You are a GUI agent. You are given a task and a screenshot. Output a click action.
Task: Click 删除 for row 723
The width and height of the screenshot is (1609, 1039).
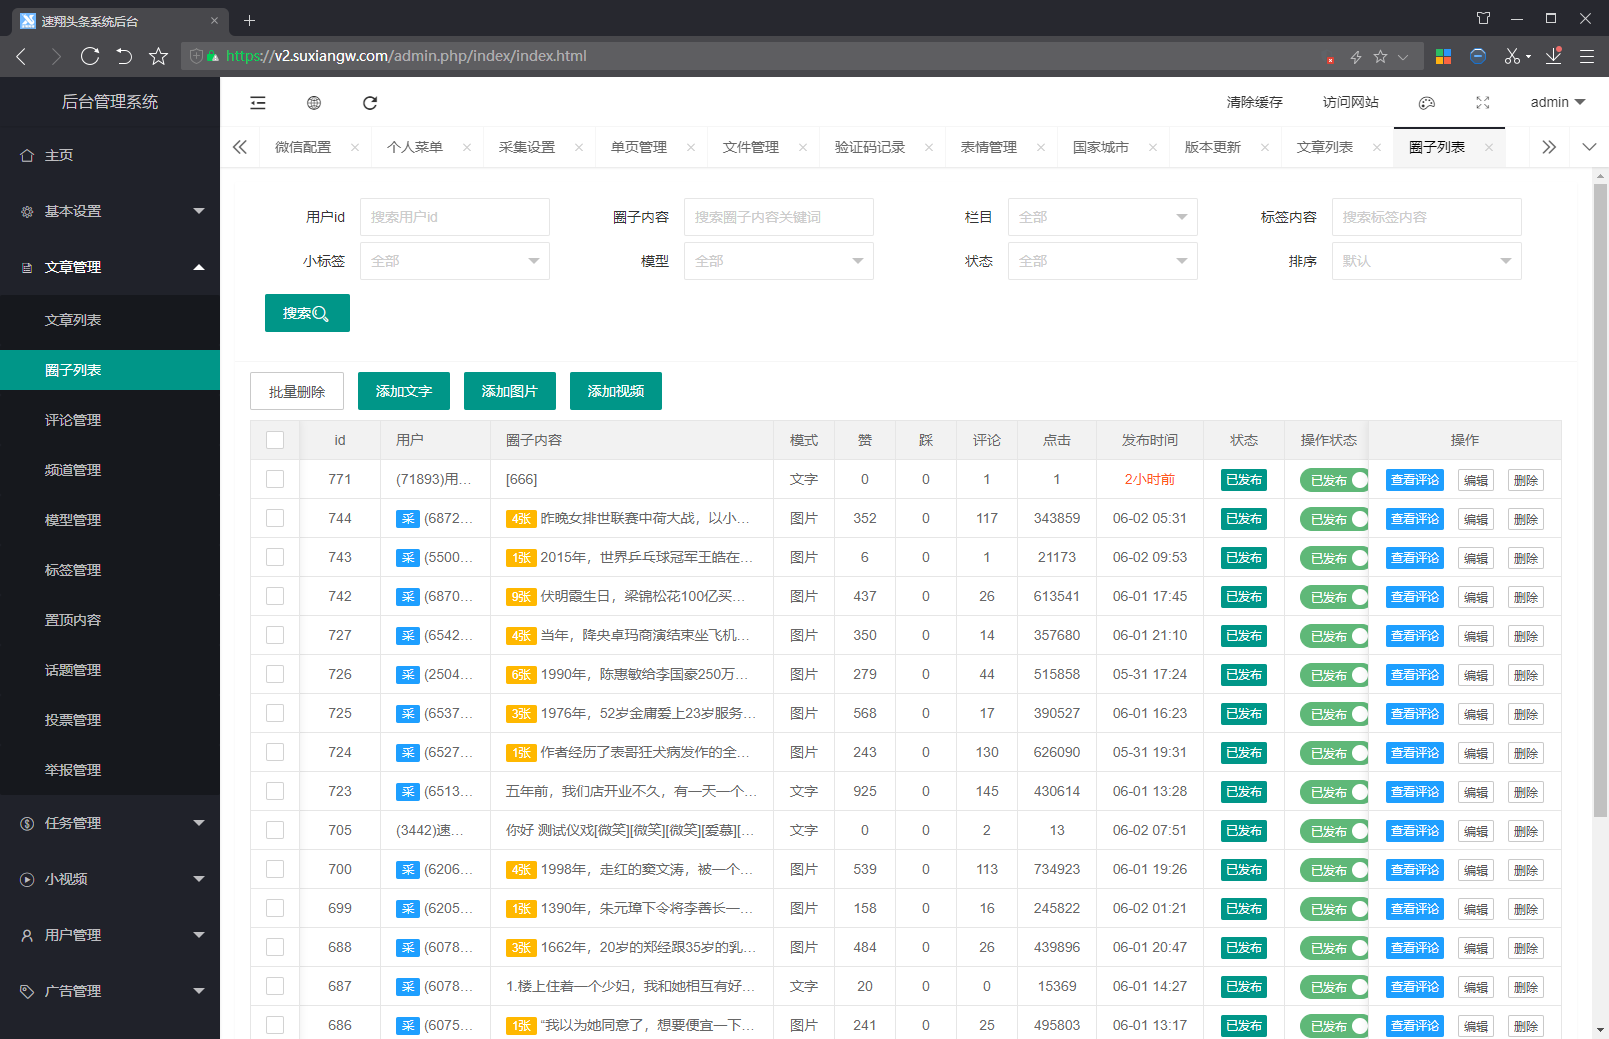click(1526, 792)
